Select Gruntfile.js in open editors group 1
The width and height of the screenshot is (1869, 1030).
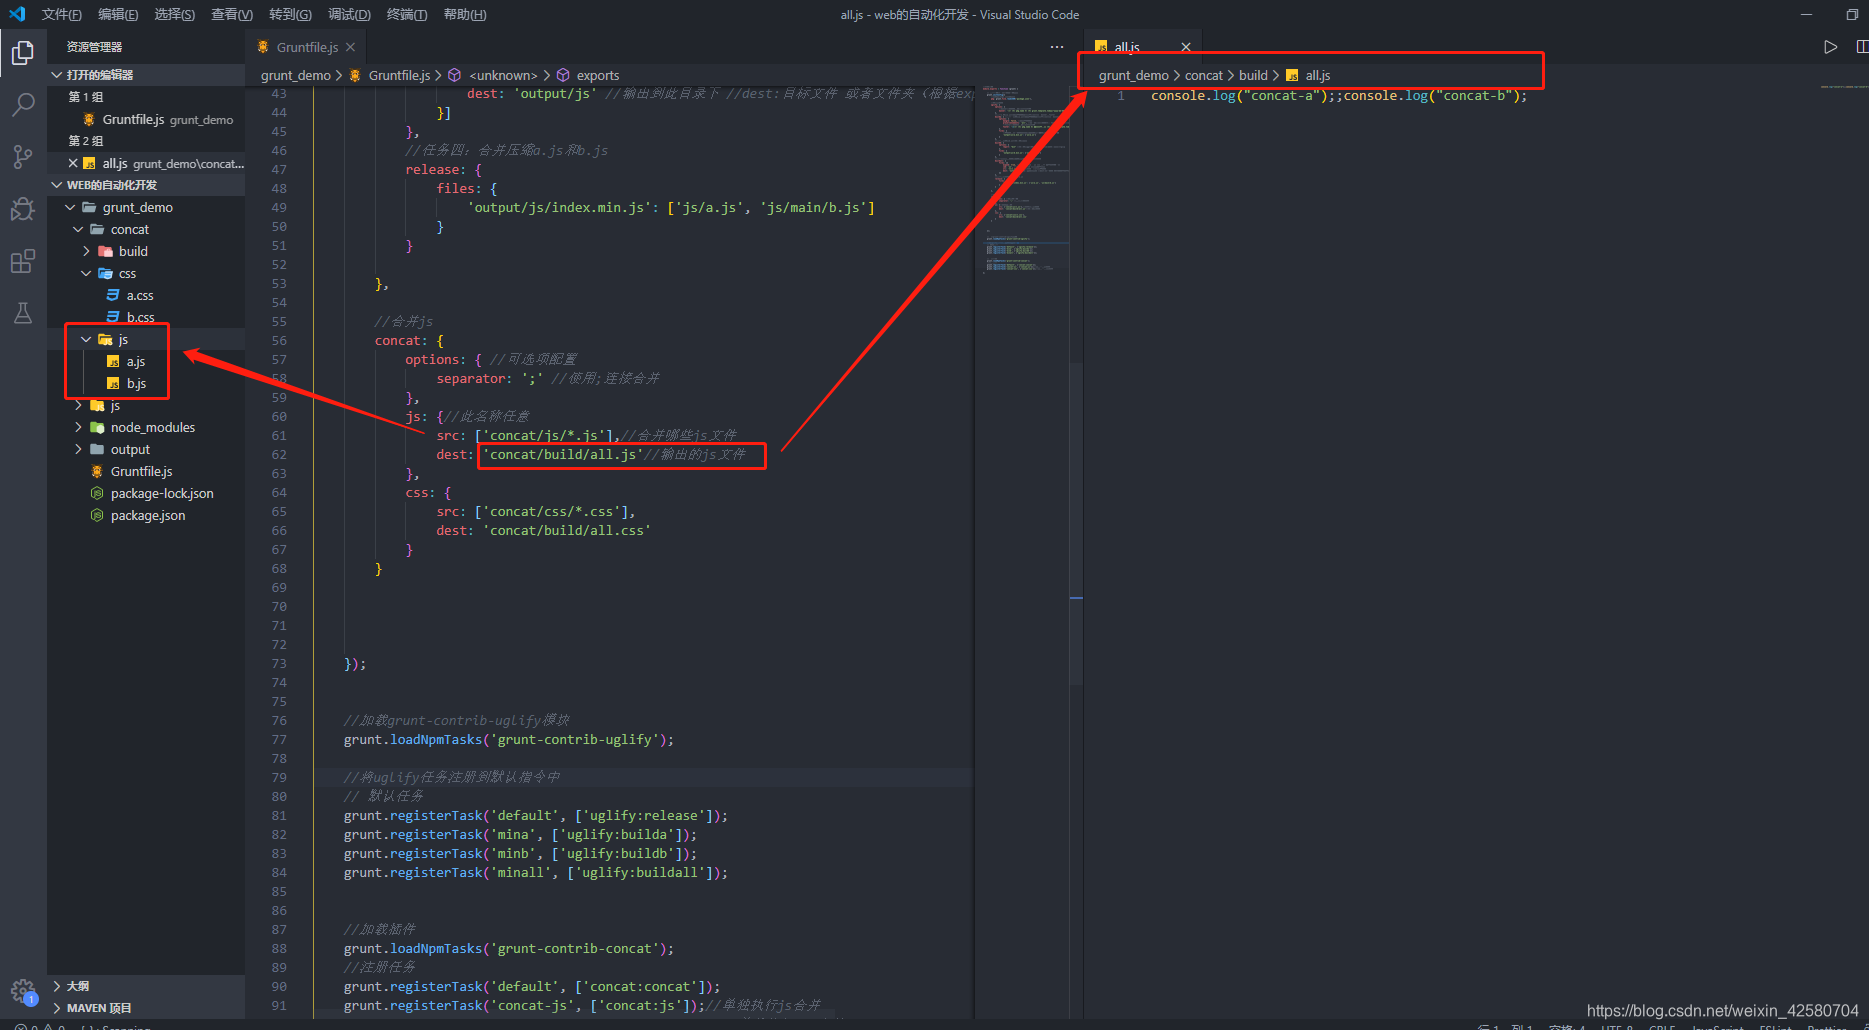(146, 119)
